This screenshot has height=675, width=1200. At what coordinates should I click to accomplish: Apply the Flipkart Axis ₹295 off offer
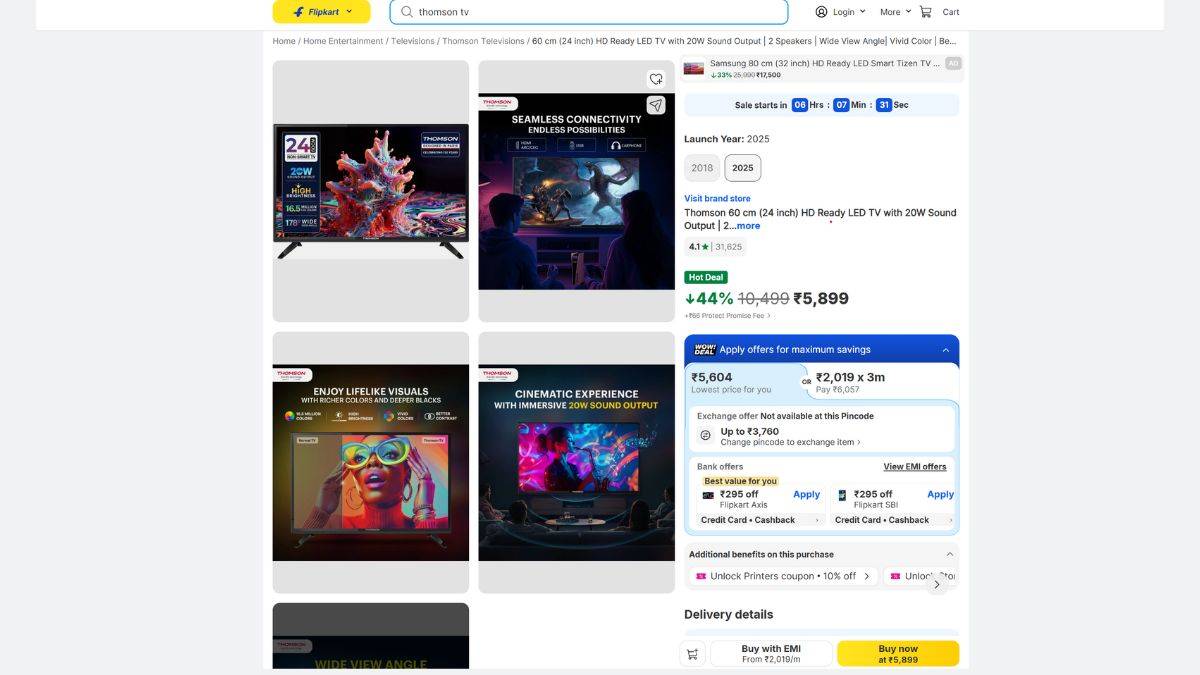[806, 494]
